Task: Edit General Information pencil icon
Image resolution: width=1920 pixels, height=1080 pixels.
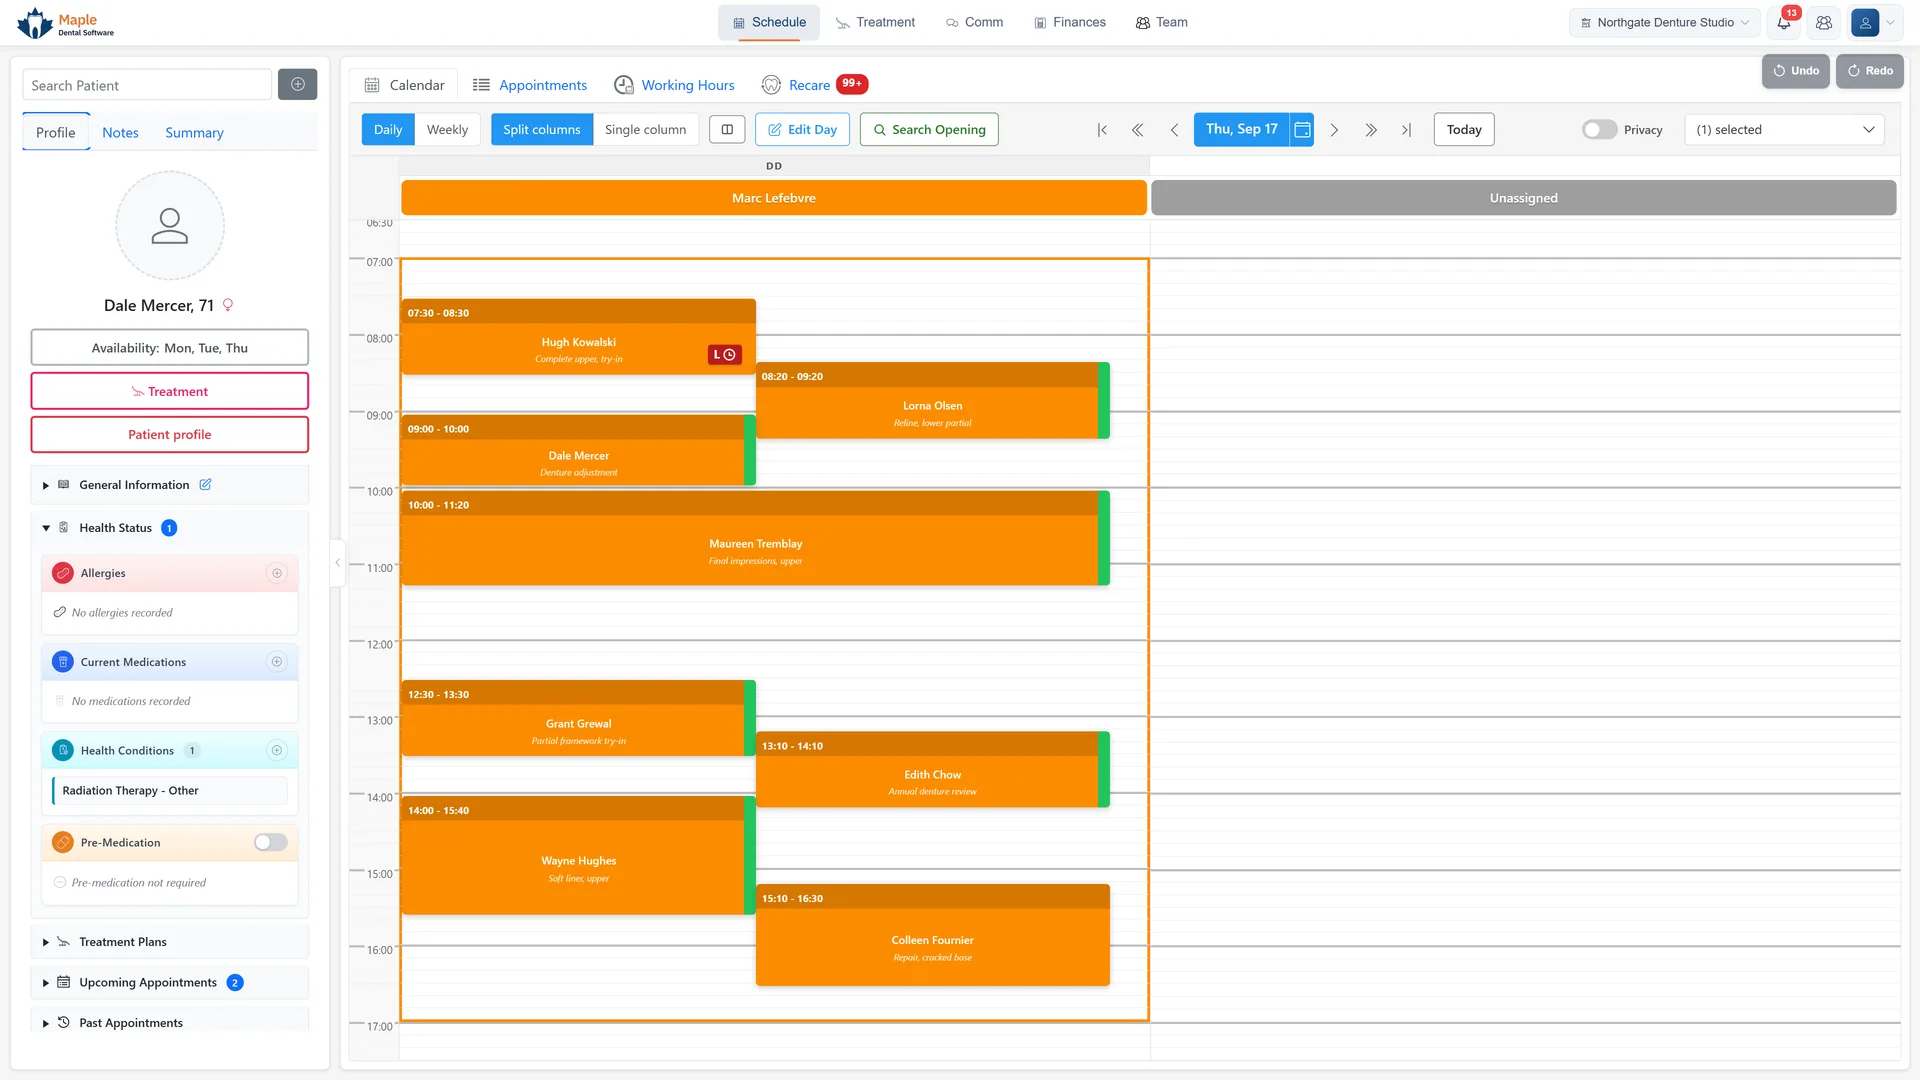Action: click(x=205, y=485)
